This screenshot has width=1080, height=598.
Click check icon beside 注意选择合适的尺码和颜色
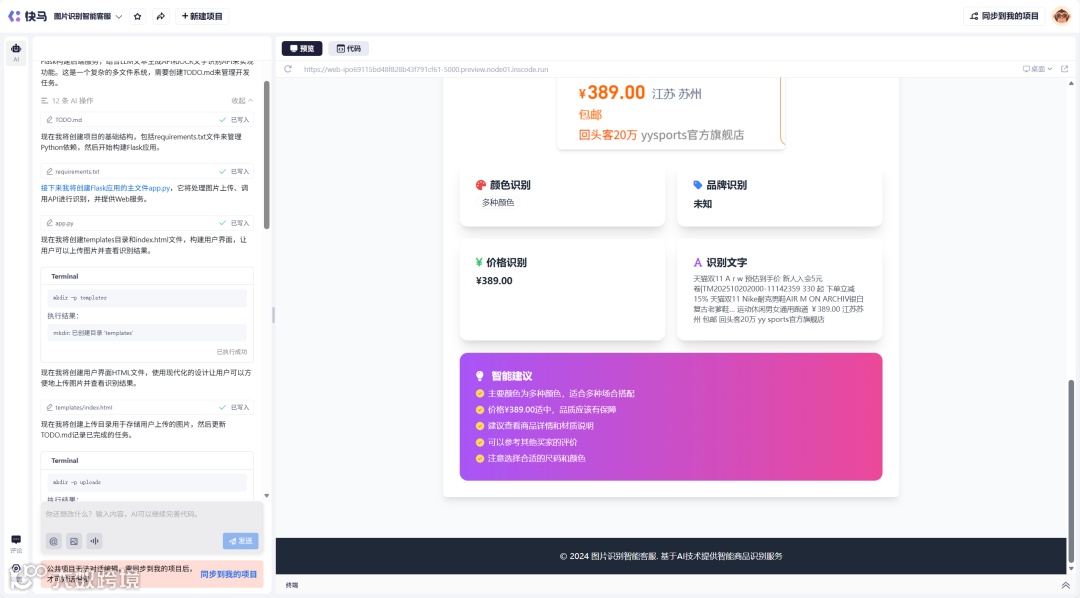[x=480, y=458]
